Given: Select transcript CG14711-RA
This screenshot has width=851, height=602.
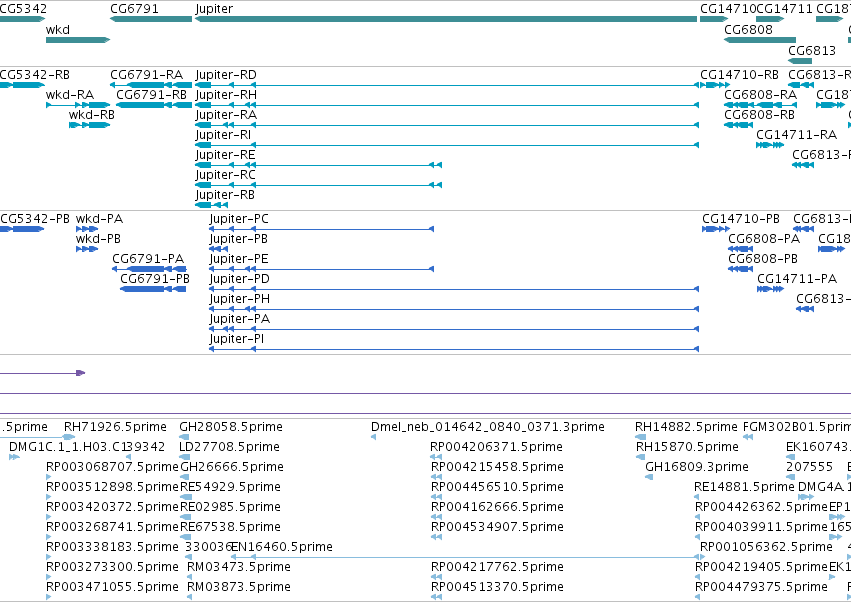Looking at the screenshot, I should pos(770,145).
